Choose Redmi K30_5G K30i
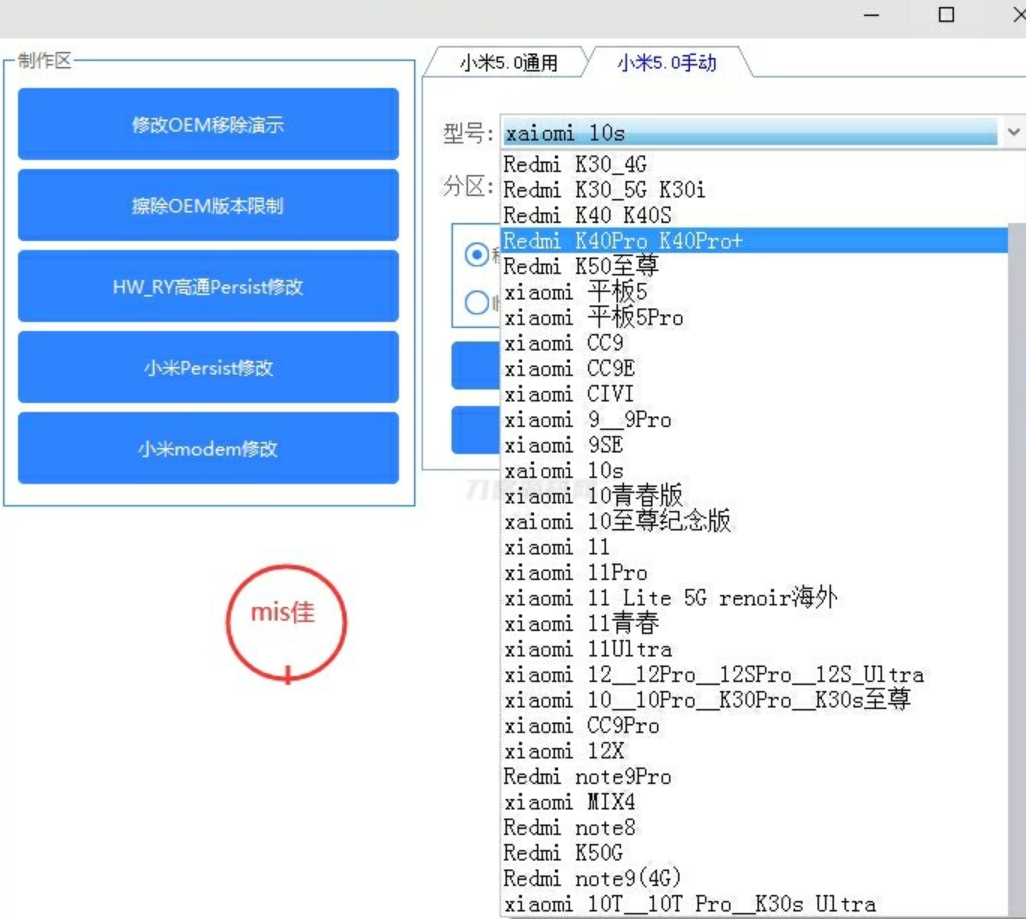 pos(754,190)
